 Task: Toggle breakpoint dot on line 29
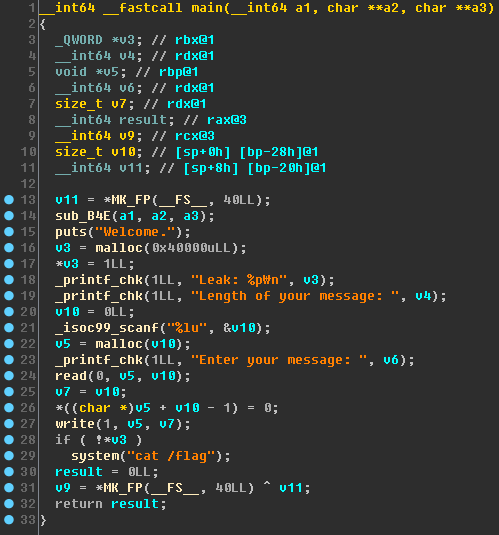click(9, 456)
